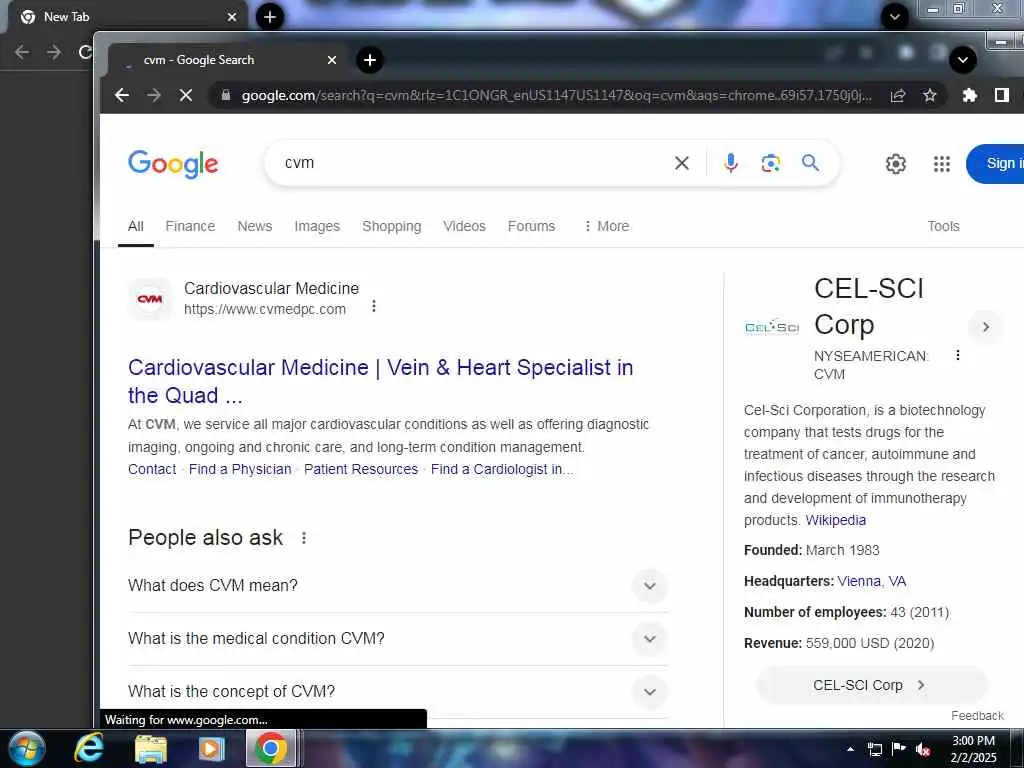Viewport: 1024px width, 768px height.
Task: Close the New Tab tab in the background window
Action: click(x=232, y=17)
